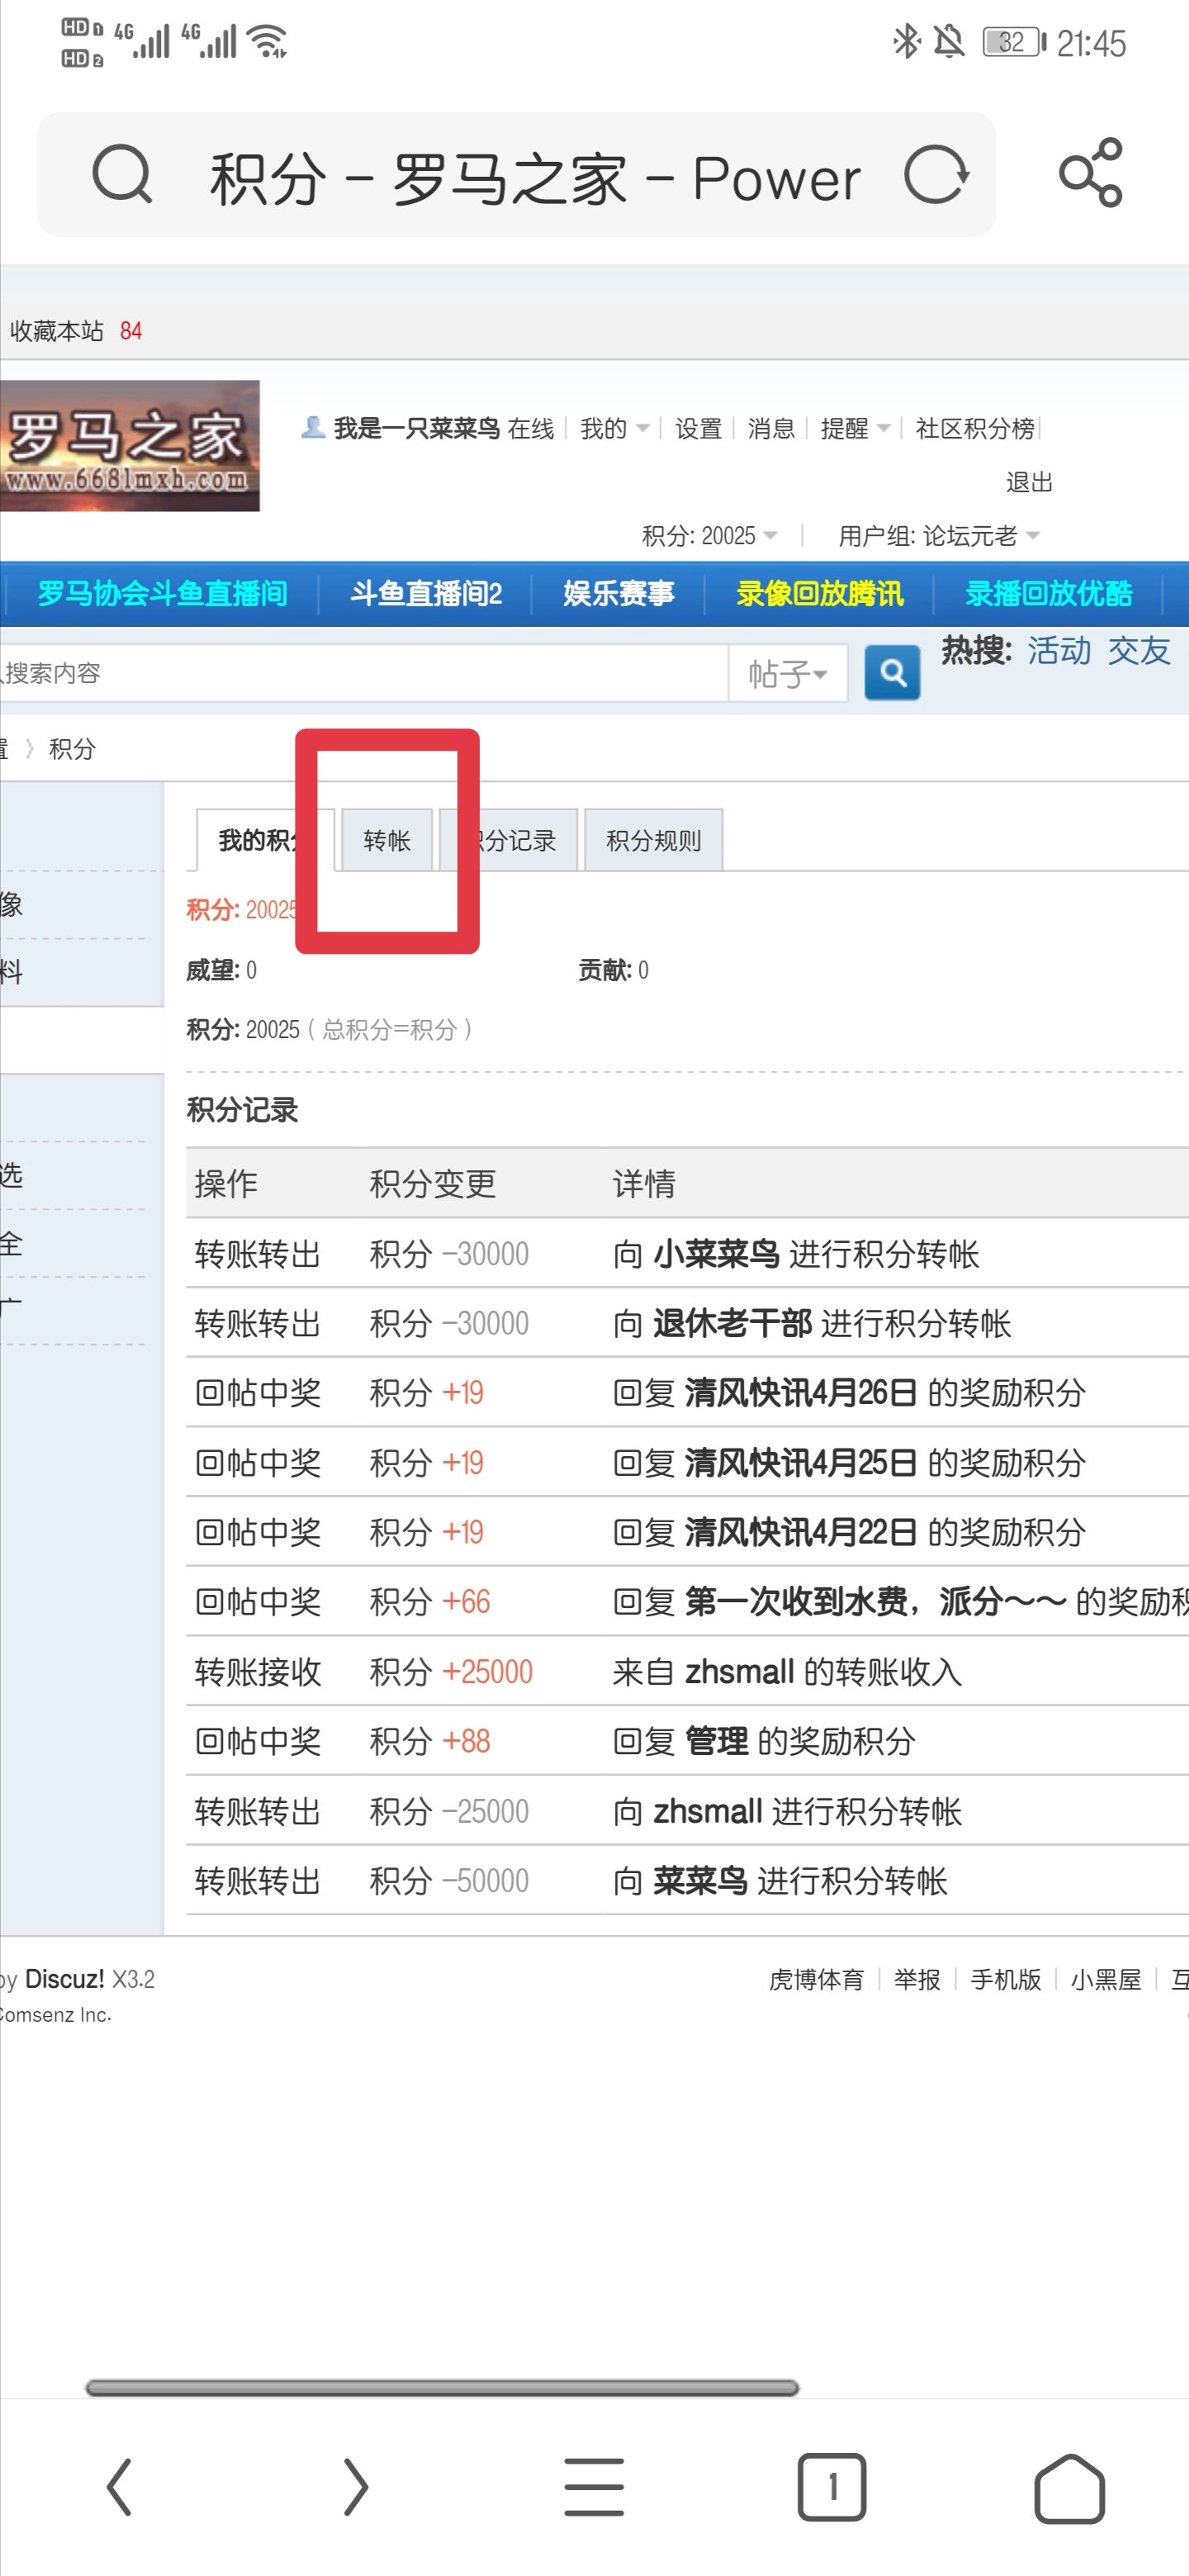
Task: Open zhsmall in the -25000 transfer row
Action: 708,1811
